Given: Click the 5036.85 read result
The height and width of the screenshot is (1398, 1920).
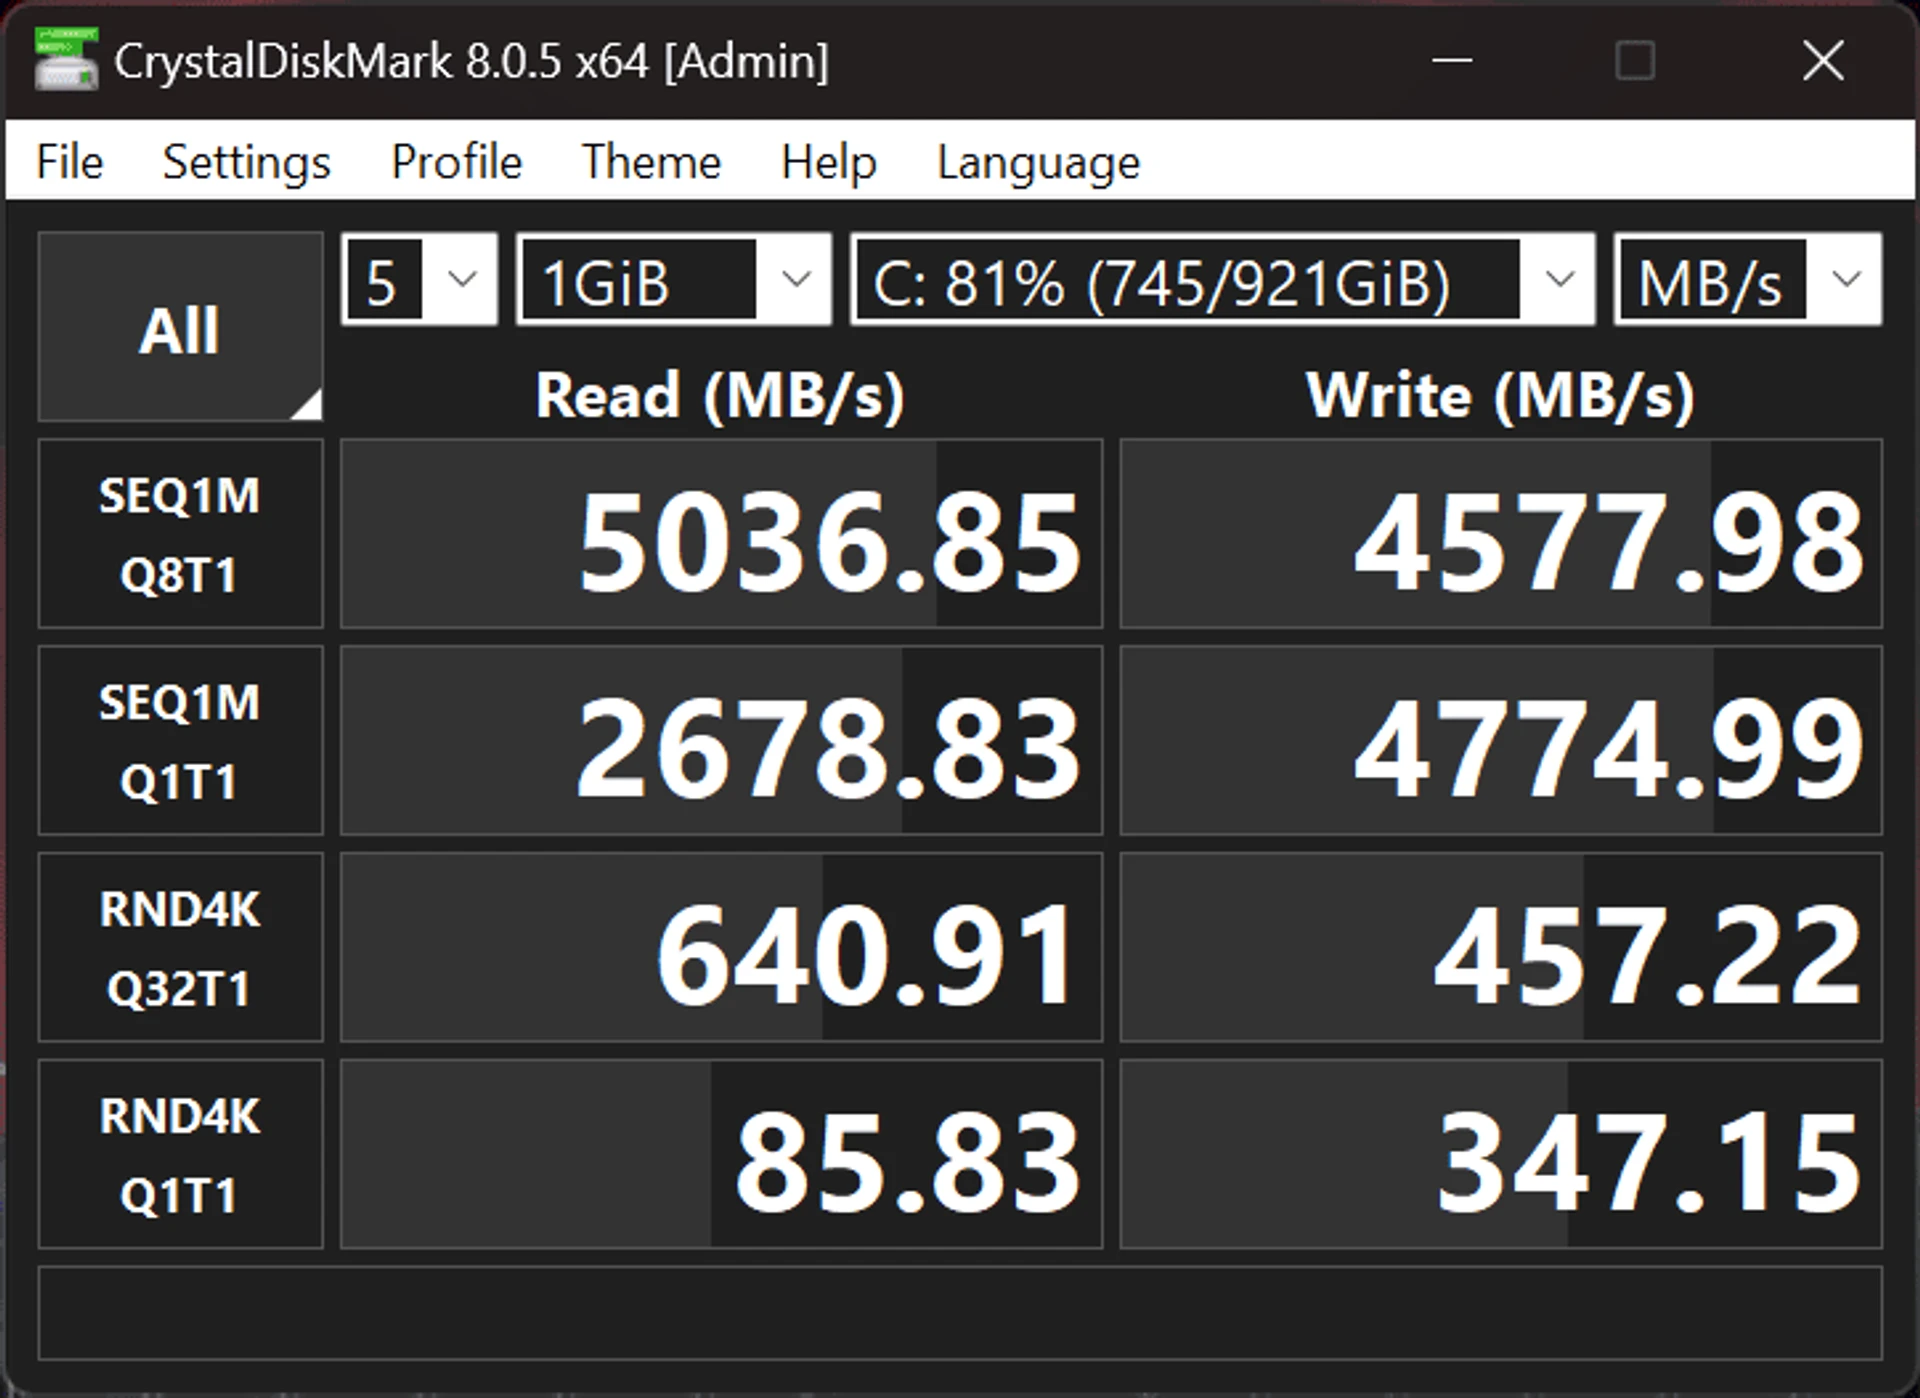Looking at the screenshot, I should (x=721, y=534).
